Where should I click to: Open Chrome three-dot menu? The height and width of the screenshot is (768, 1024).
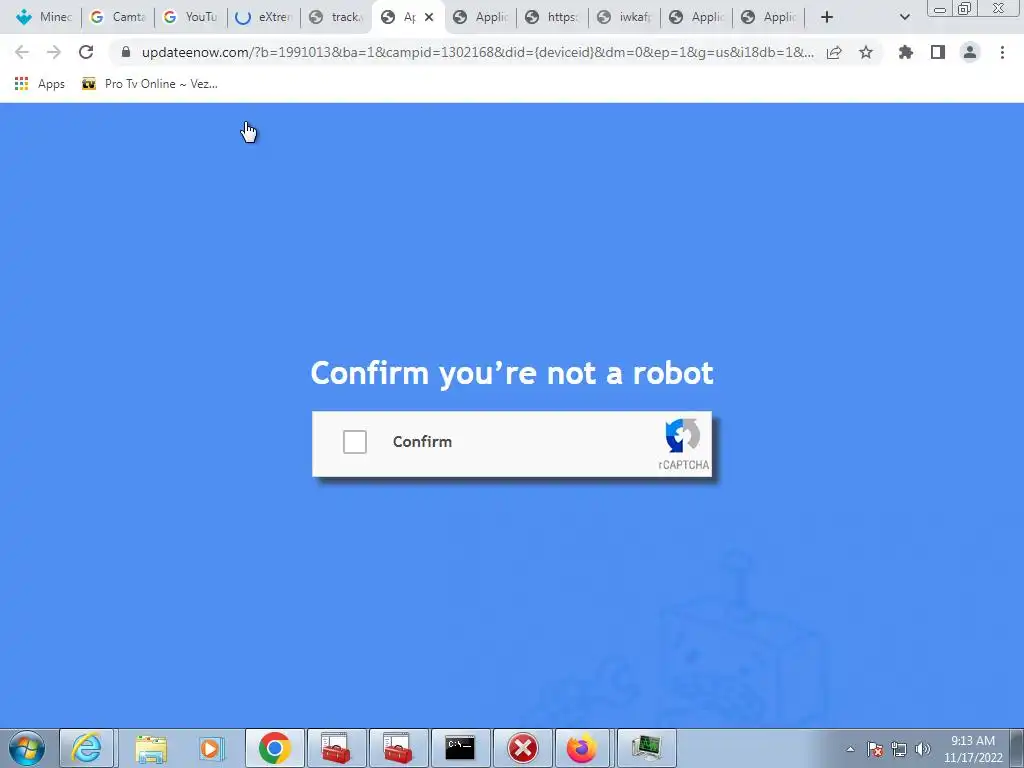coord(1002,52)
